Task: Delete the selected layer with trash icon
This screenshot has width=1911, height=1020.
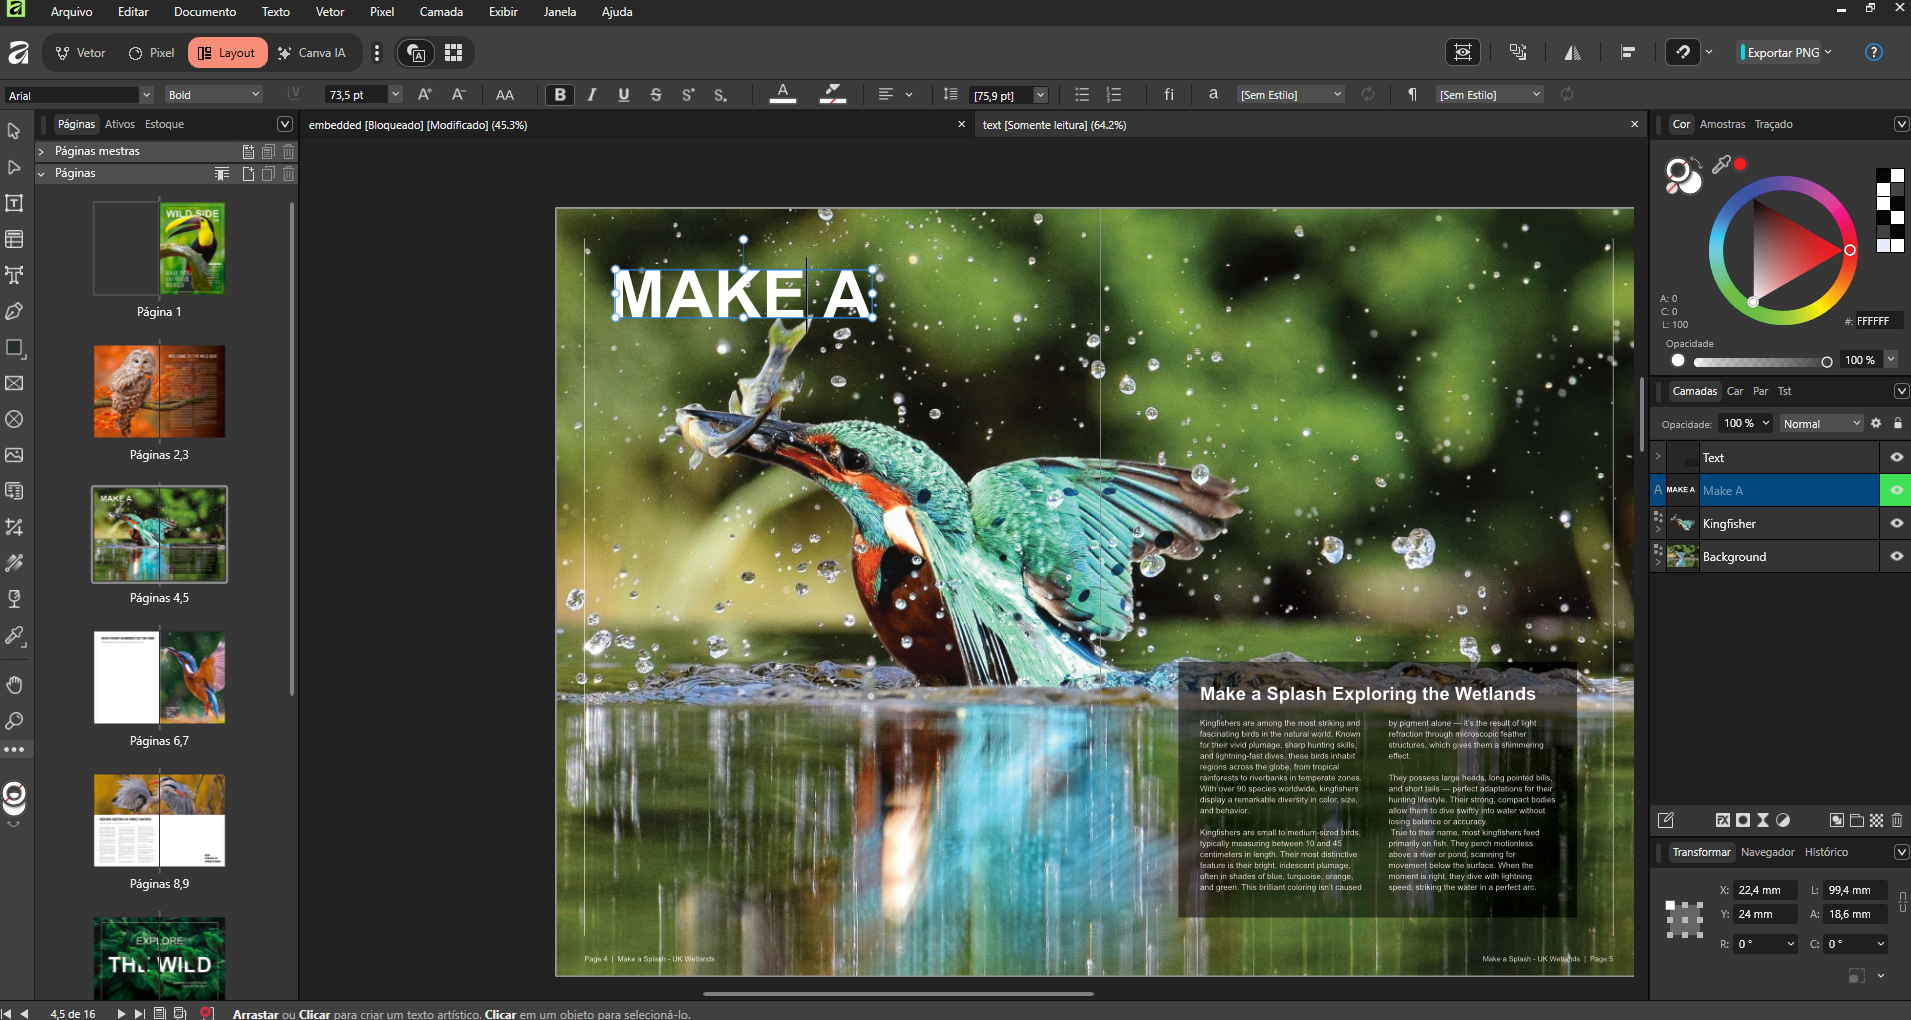Action: coord(1897,820)
